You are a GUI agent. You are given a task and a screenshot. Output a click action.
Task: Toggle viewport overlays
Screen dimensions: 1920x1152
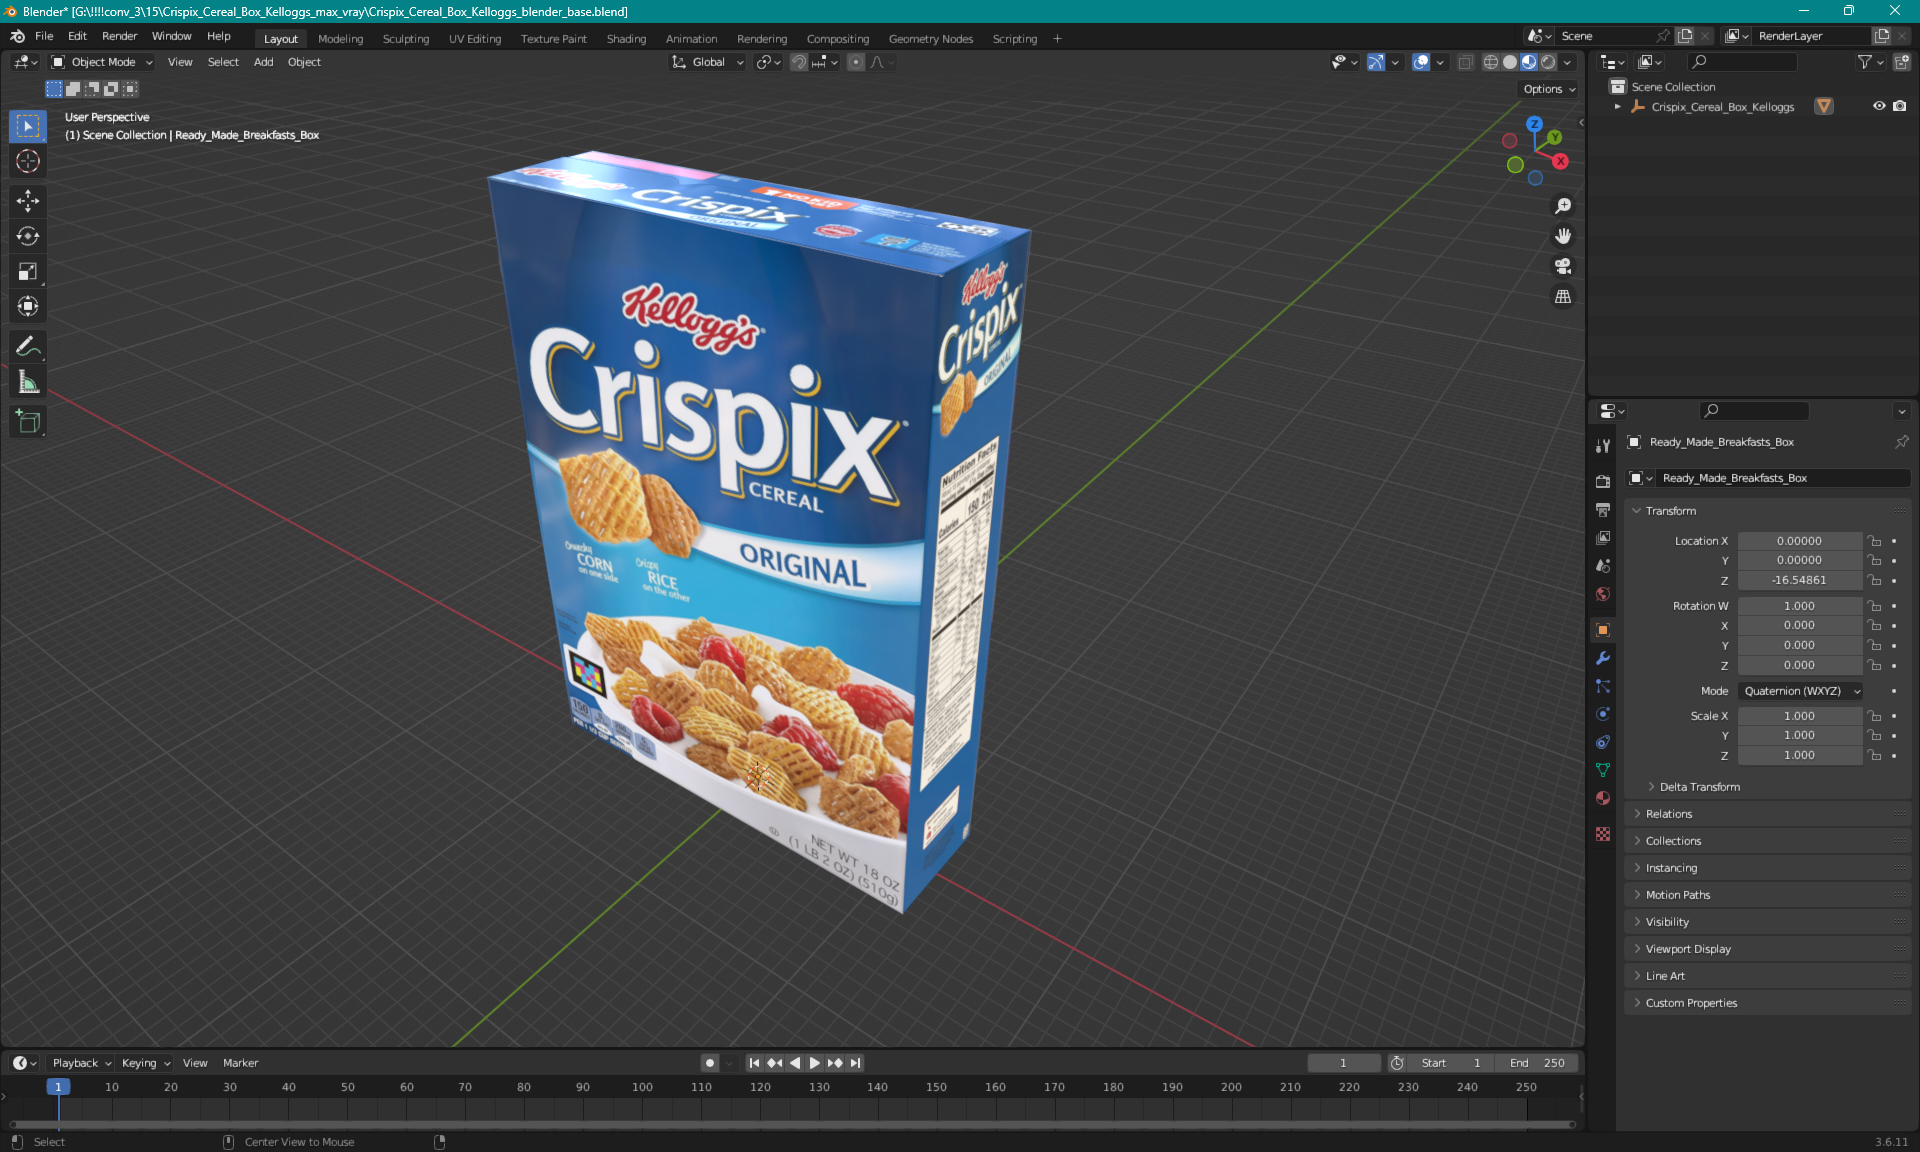pyautogui.click(x=1421, y=62)
